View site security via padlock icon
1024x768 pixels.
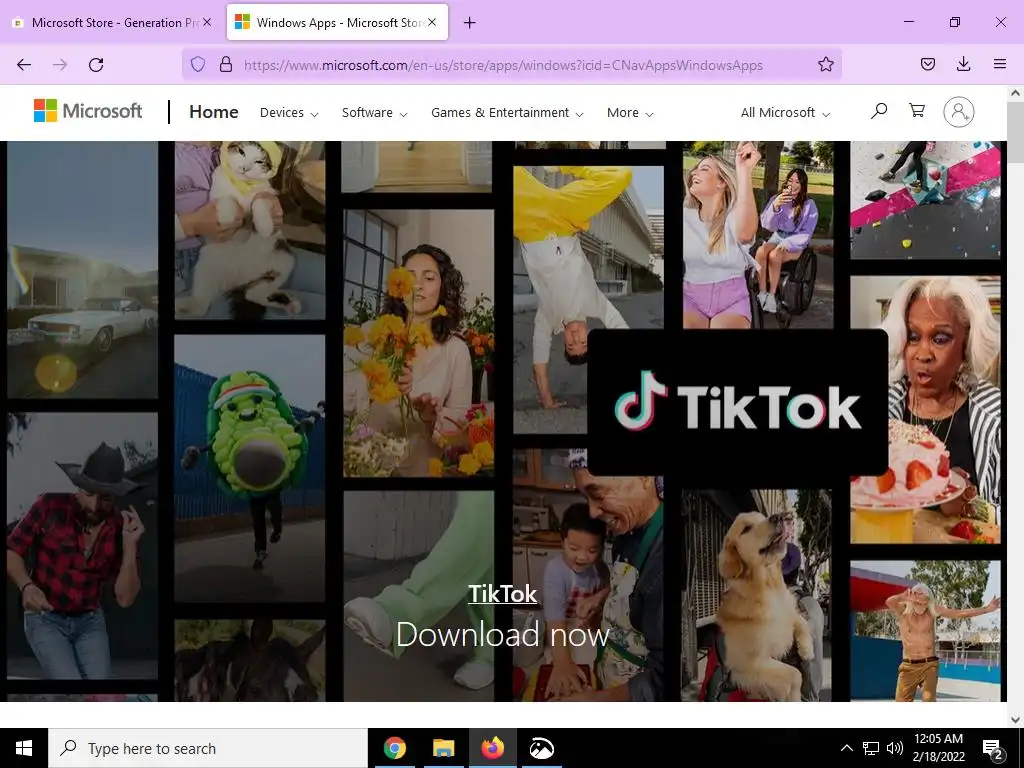pyautogui.click(x=226, y=64)
